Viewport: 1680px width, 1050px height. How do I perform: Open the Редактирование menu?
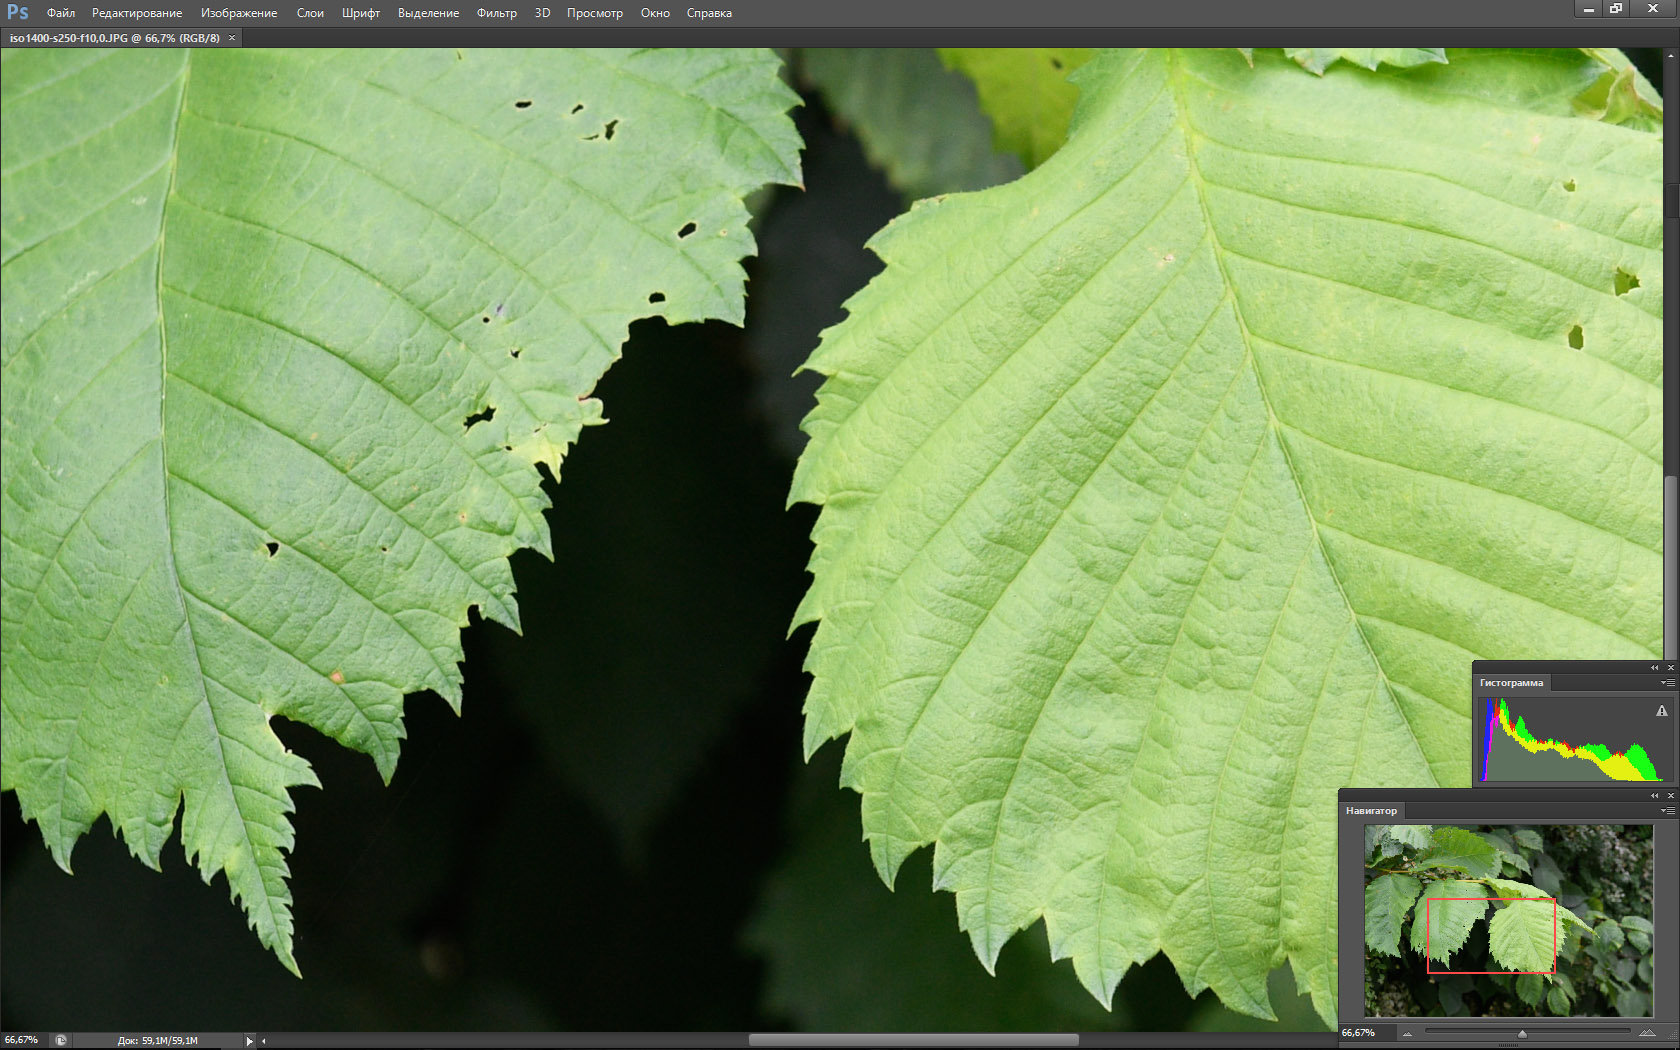pyautogui.click(x=137, y=13)
